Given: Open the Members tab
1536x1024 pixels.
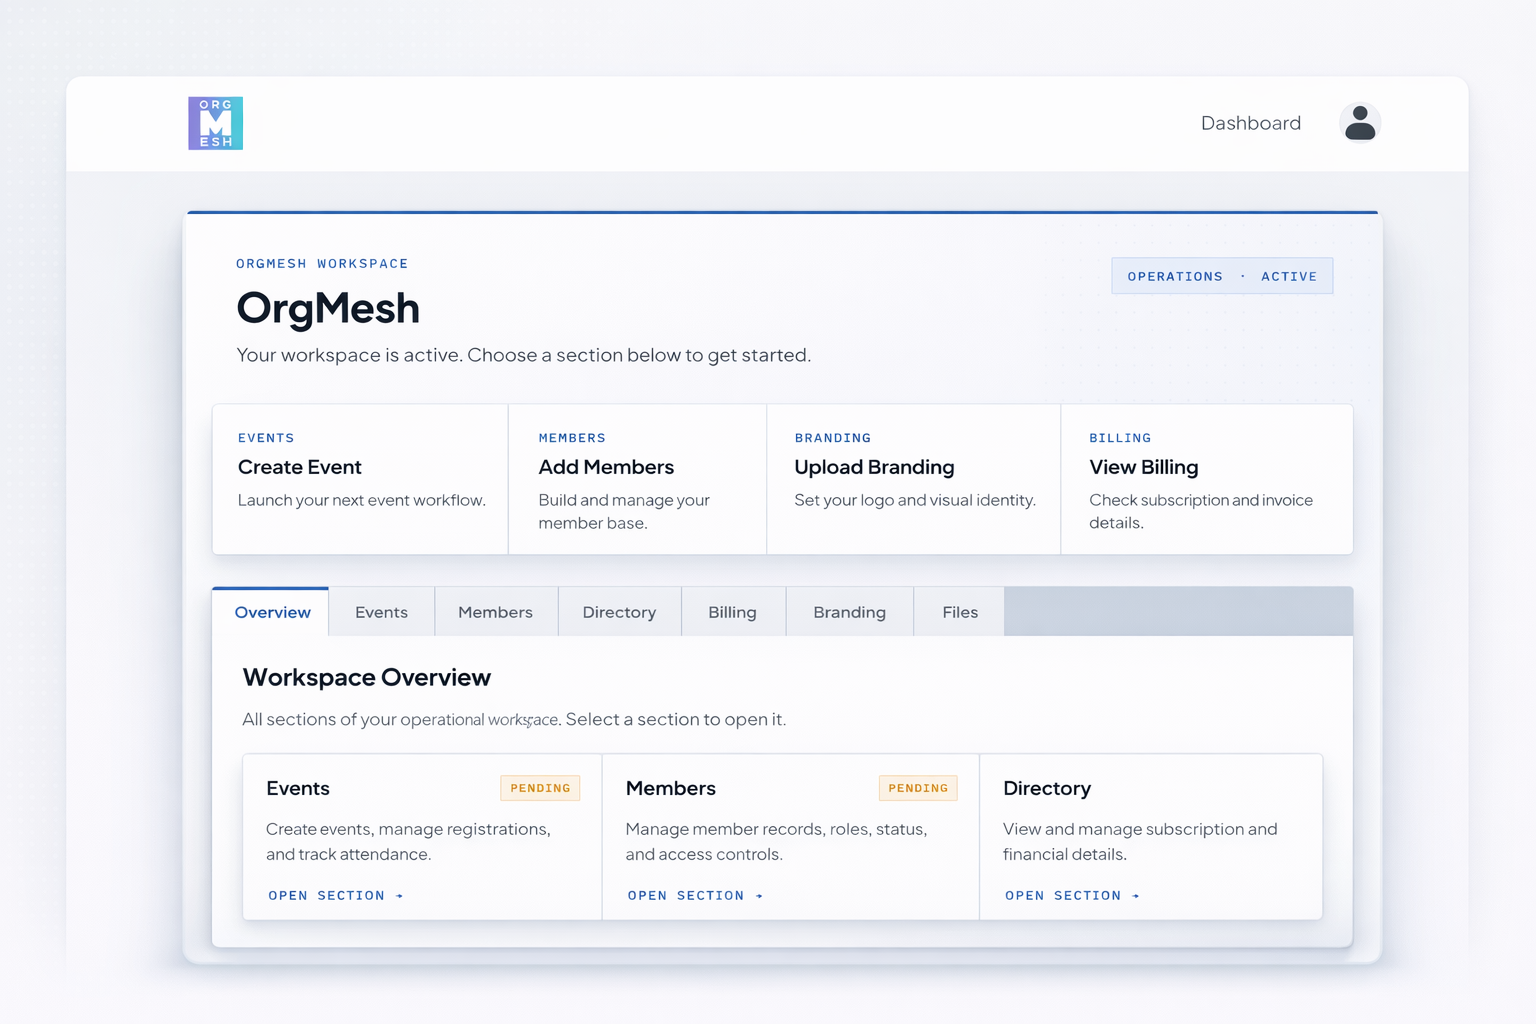Looking at the screenshot, I should (495, 611).
